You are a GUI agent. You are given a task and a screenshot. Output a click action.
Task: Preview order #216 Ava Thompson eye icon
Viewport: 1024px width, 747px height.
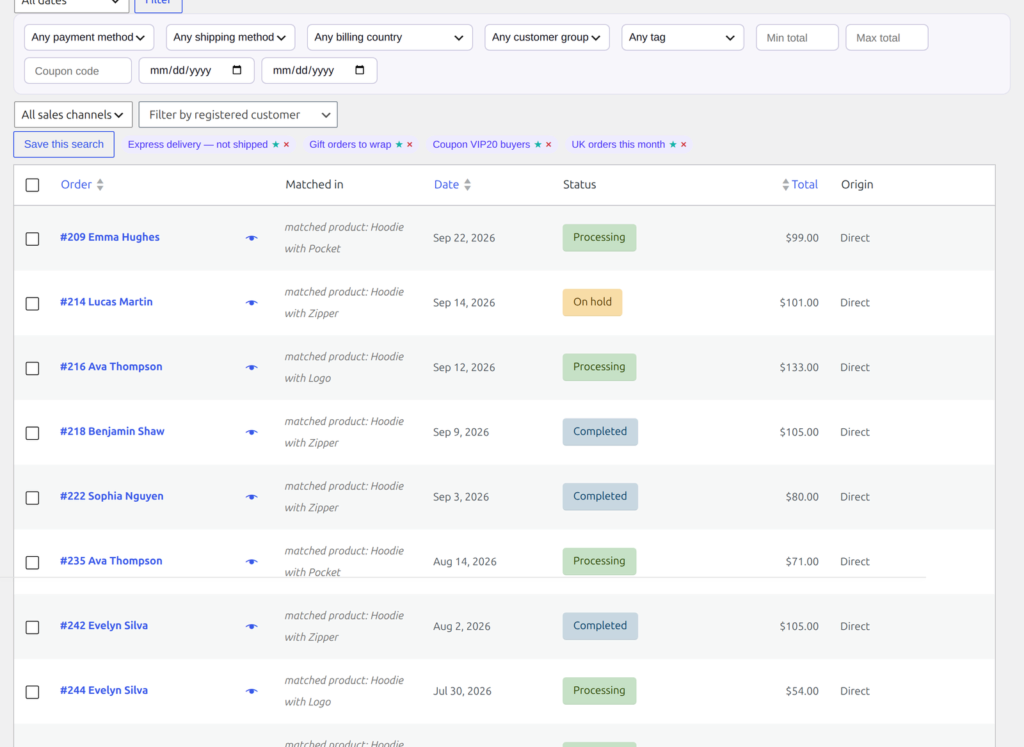(251, 368)
